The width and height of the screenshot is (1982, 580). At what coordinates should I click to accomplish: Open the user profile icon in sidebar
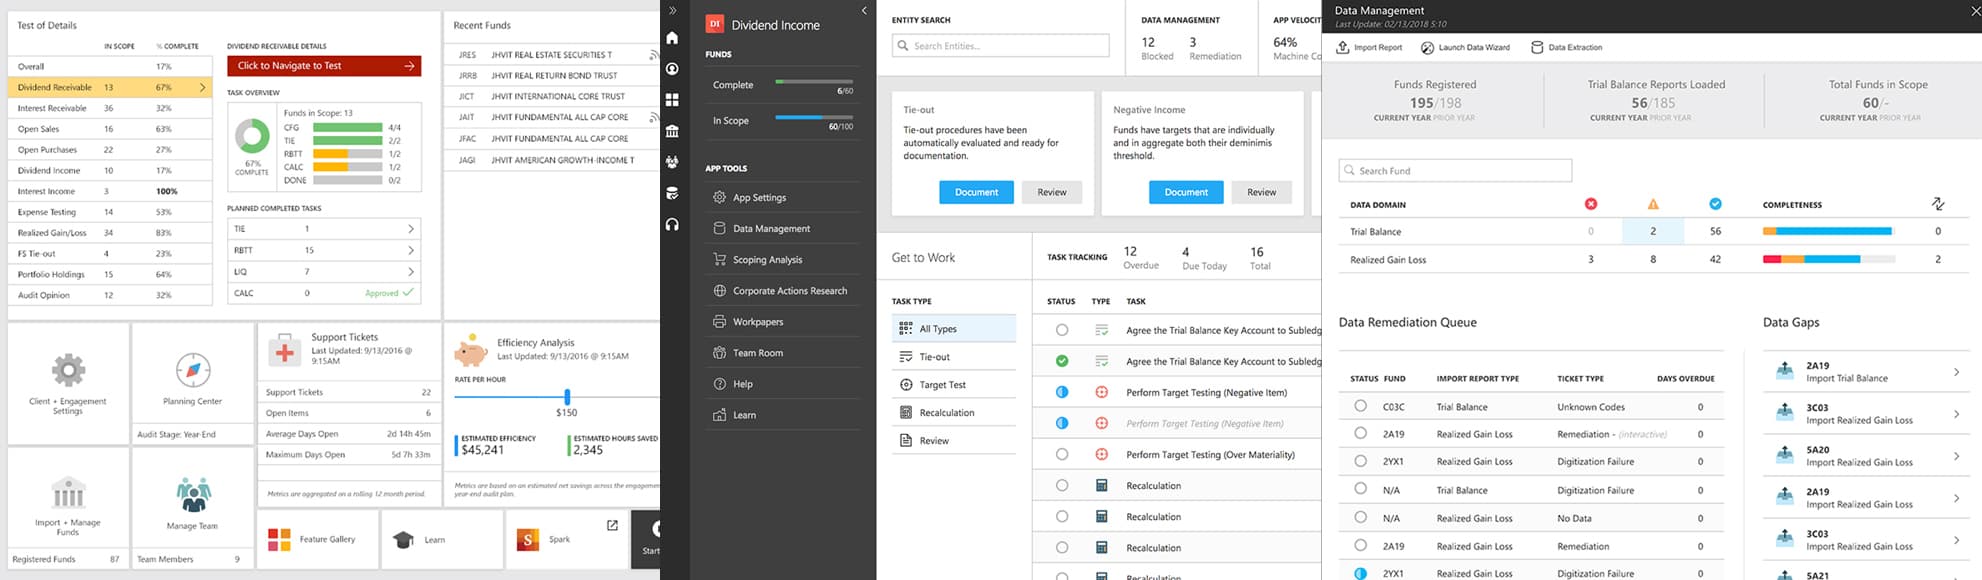672,69
